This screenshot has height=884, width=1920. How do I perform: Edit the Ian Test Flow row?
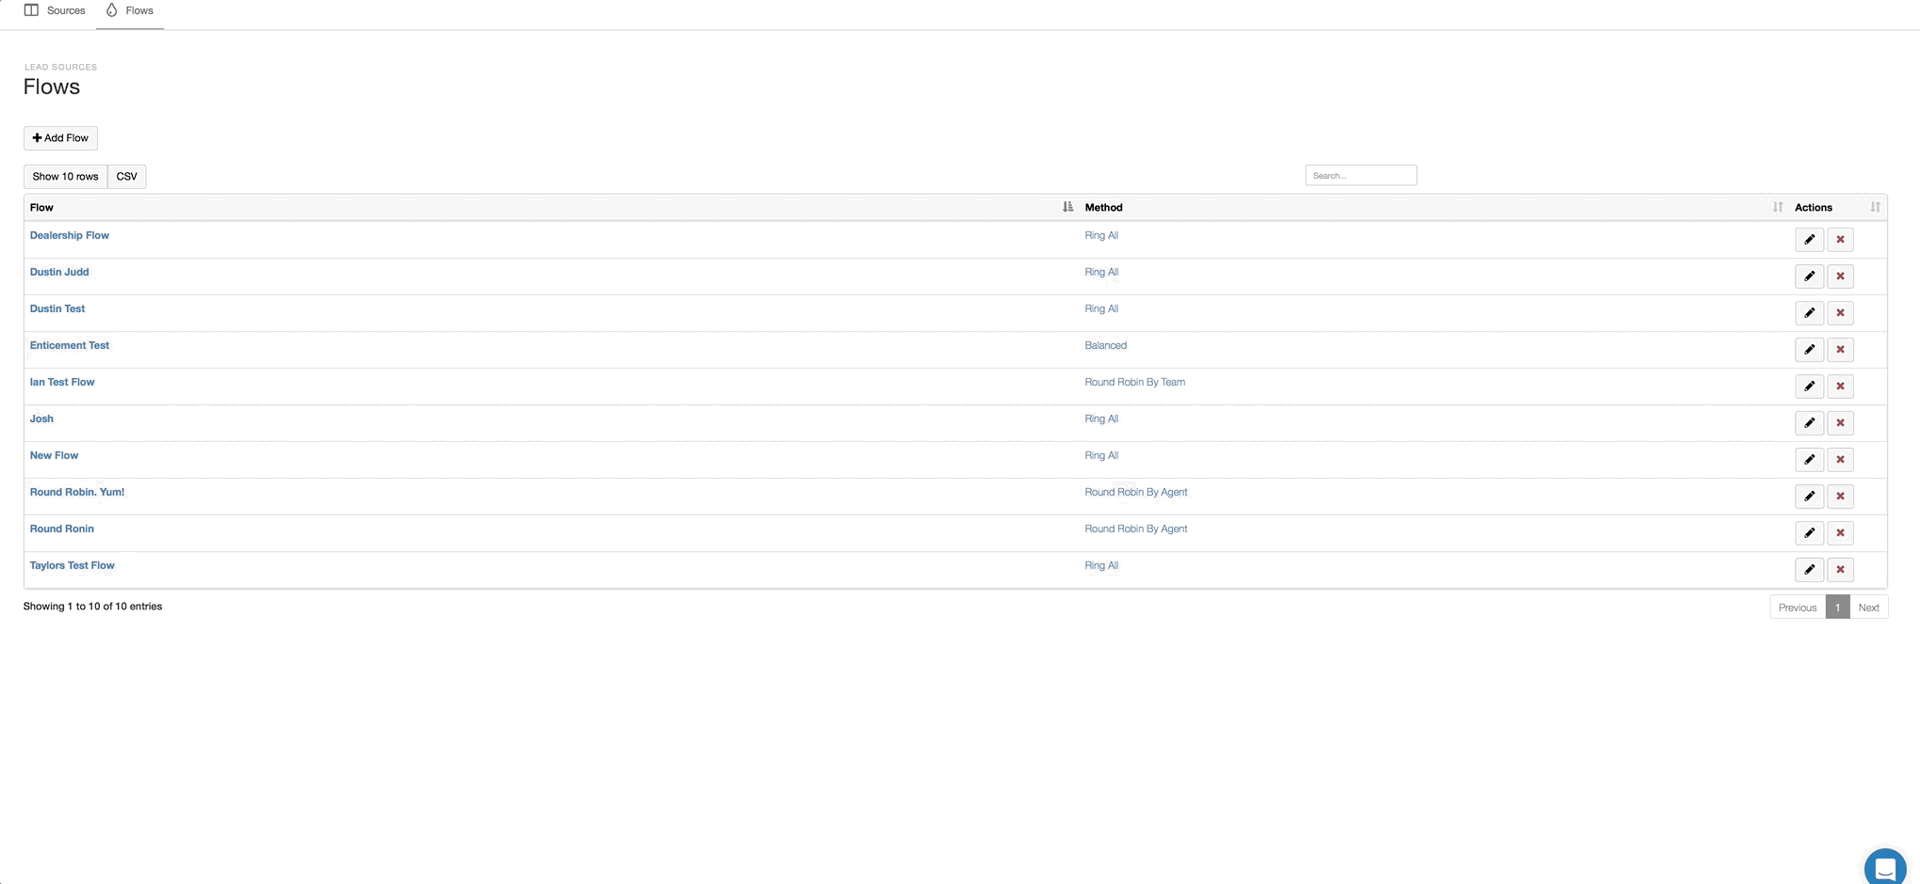(1809, 386)
